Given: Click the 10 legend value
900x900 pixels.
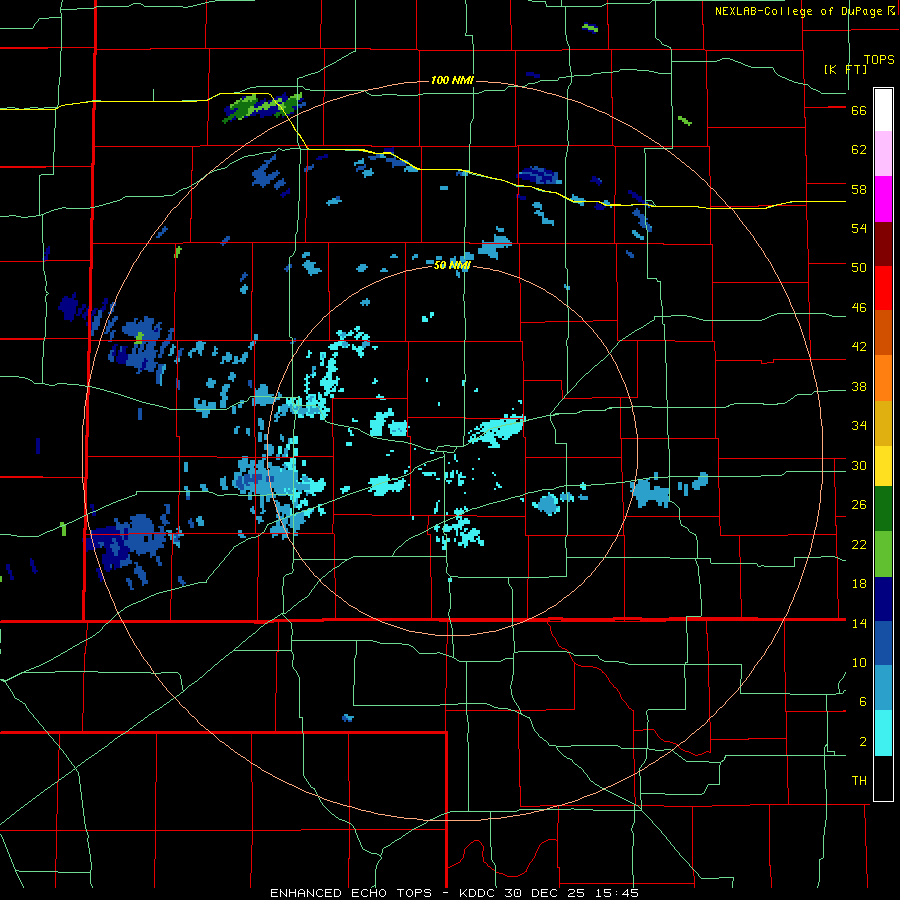Looking at the screenshot, I should pos(859,663).
